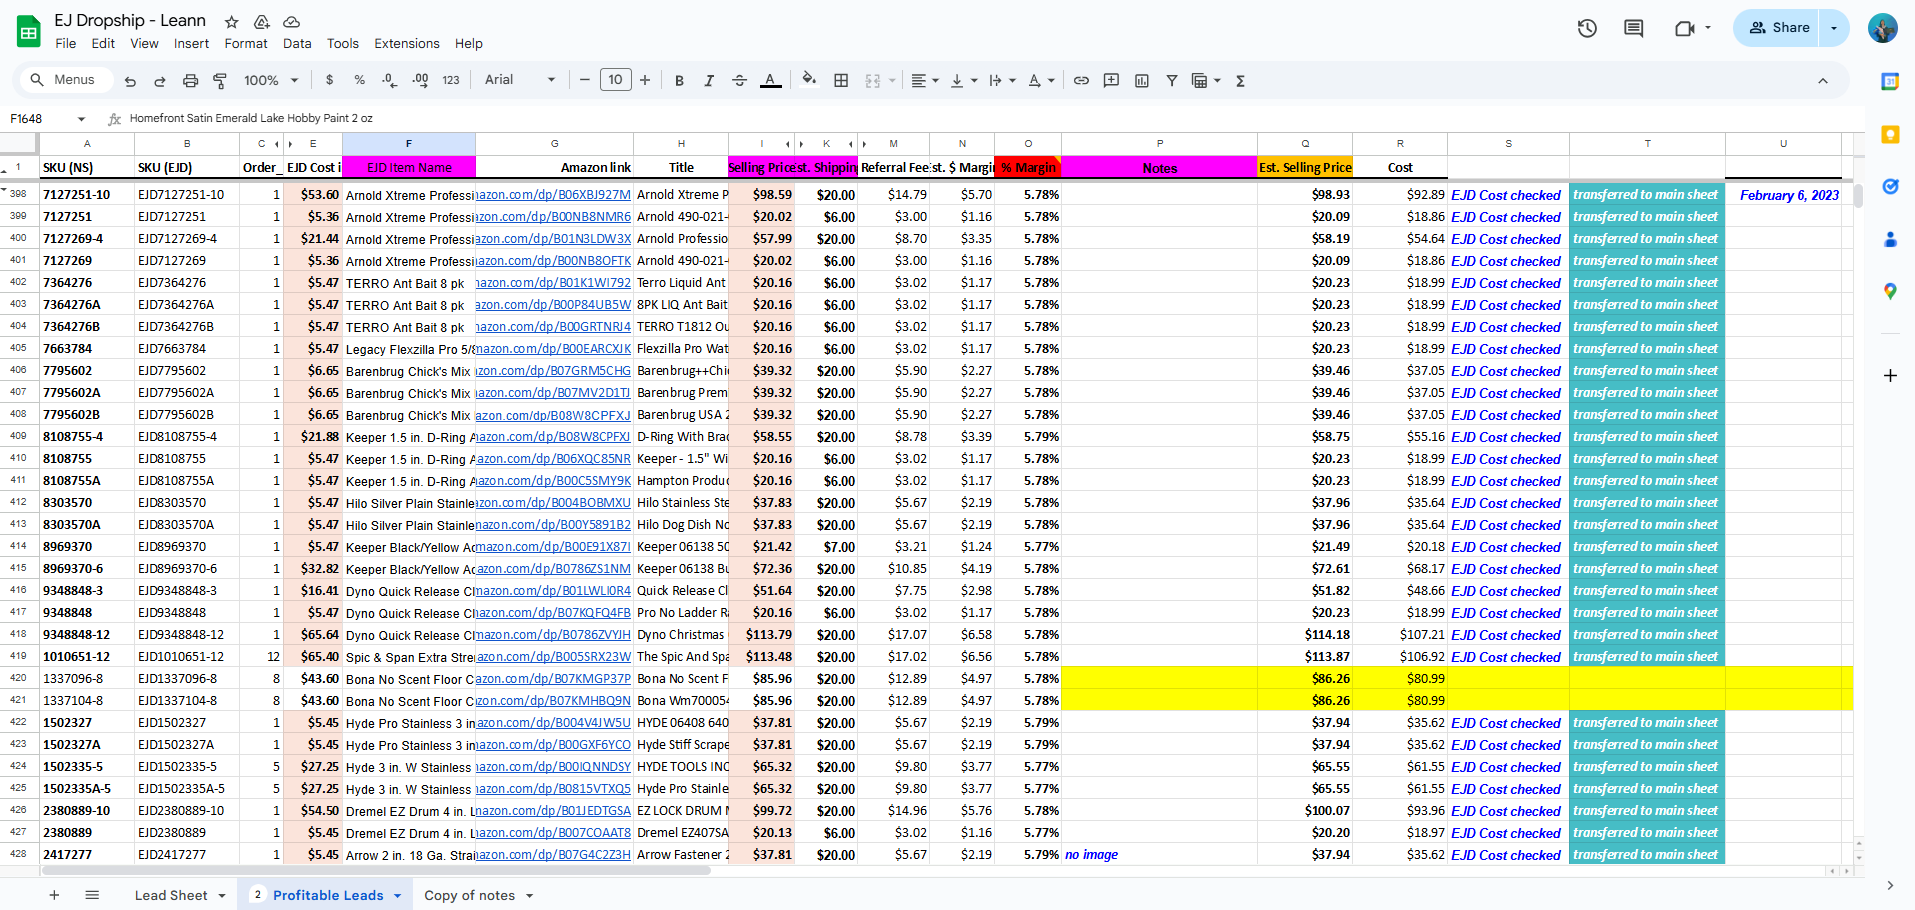Click the font size input field

616,80
